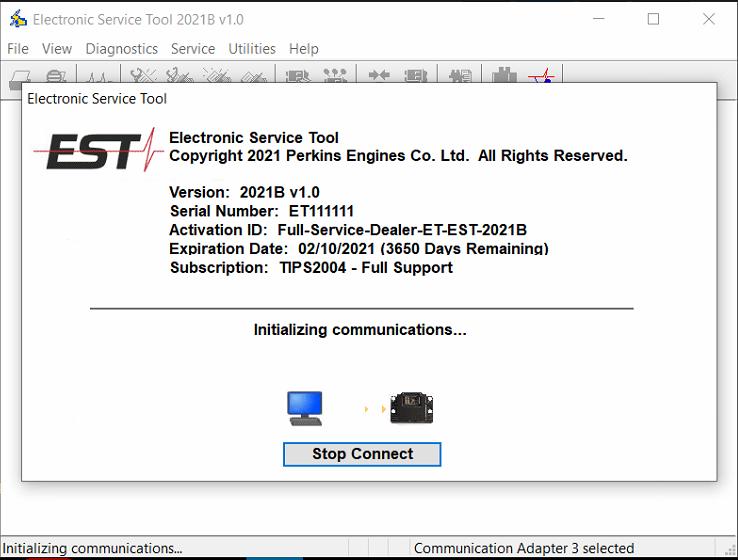Click the blue computer monitor icon
Screen dimensions: 738x560
305,408
